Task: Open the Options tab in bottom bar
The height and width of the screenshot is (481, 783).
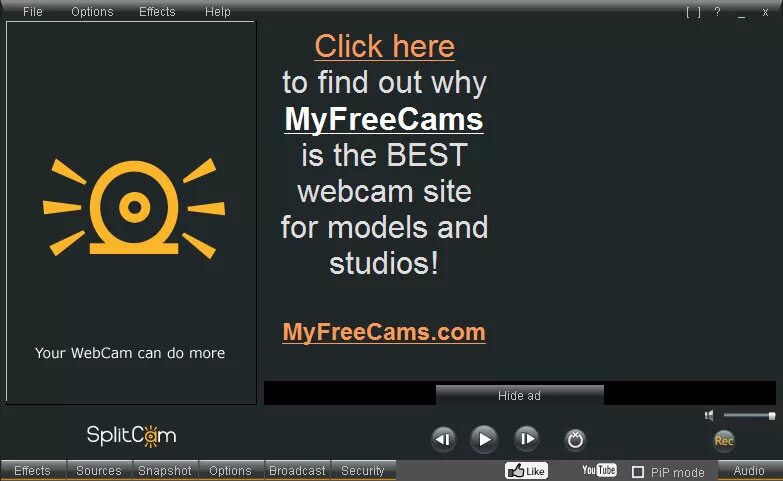Action: coord(231,471)
